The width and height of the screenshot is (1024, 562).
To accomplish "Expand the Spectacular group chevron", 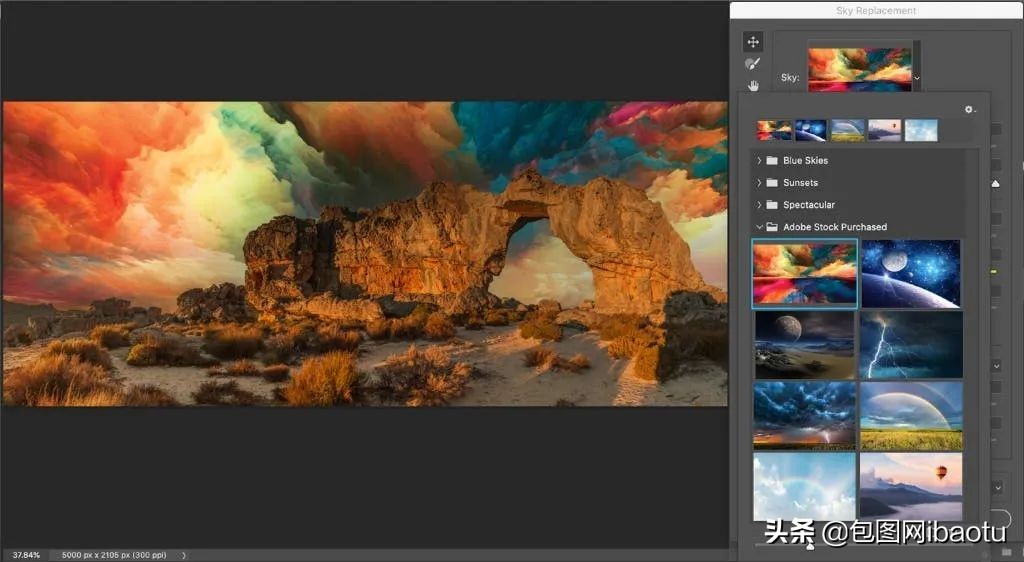I will pos(759,205).
